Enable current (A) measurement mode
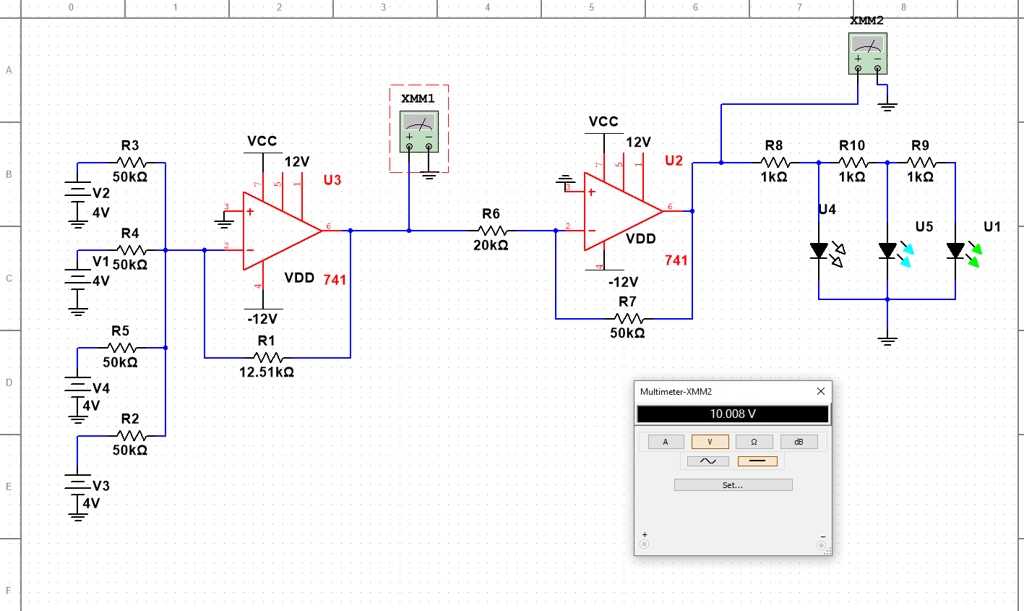Screen dimensions: 1024x611 [664, 440]
